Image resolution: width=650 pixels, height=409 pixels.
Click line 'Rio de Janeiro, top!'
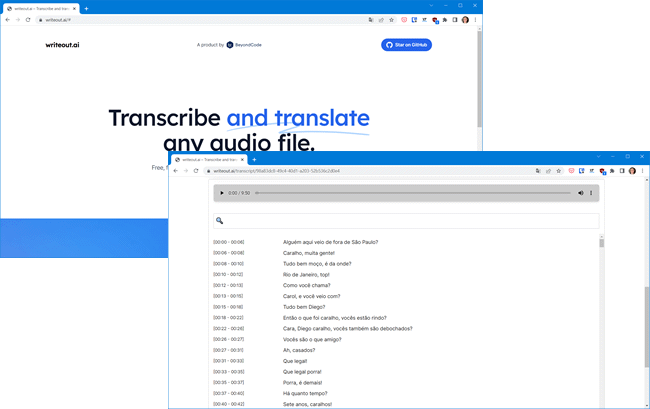point(306,274)
